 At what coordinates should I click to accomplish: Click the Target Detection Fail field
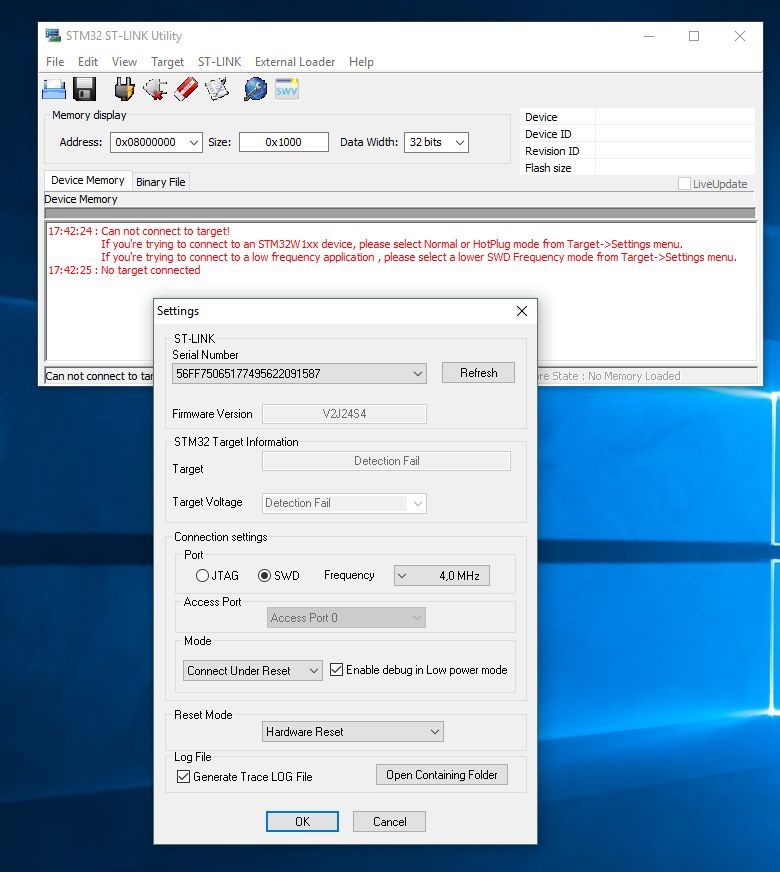(x=386, y=461)
